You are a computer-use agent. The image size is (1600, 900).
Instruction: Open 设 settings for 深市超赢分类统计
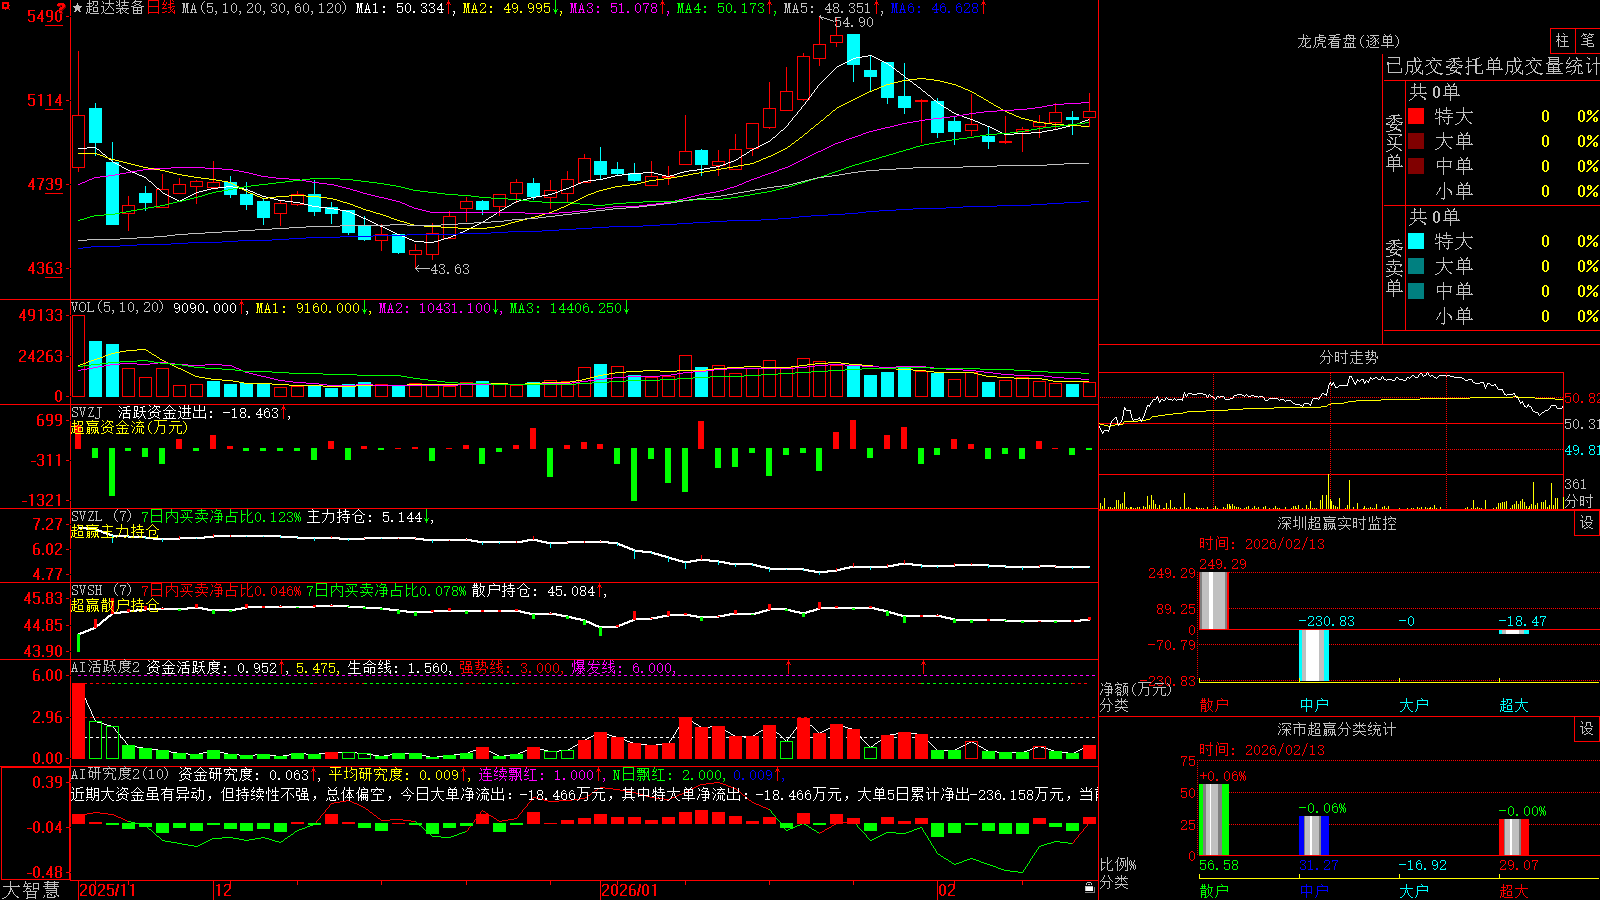coord(1587,729)
